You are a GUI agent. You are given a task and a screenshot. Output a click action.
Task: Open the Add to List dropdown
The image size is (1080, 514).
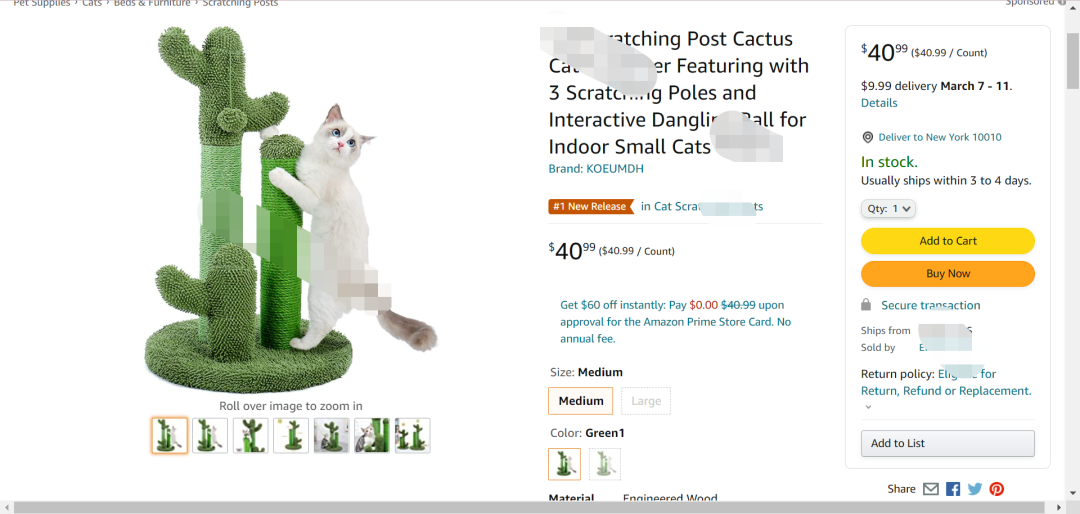pos(948,443)
